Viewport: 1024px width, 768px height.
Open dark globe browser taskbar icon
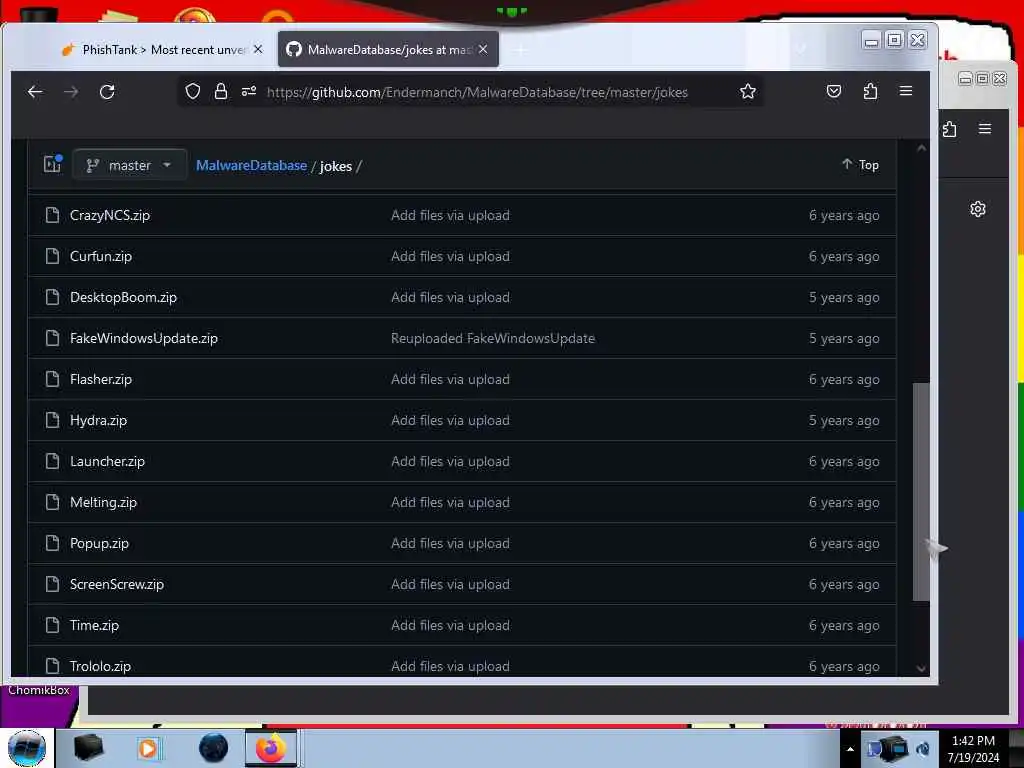click(213, 748)
